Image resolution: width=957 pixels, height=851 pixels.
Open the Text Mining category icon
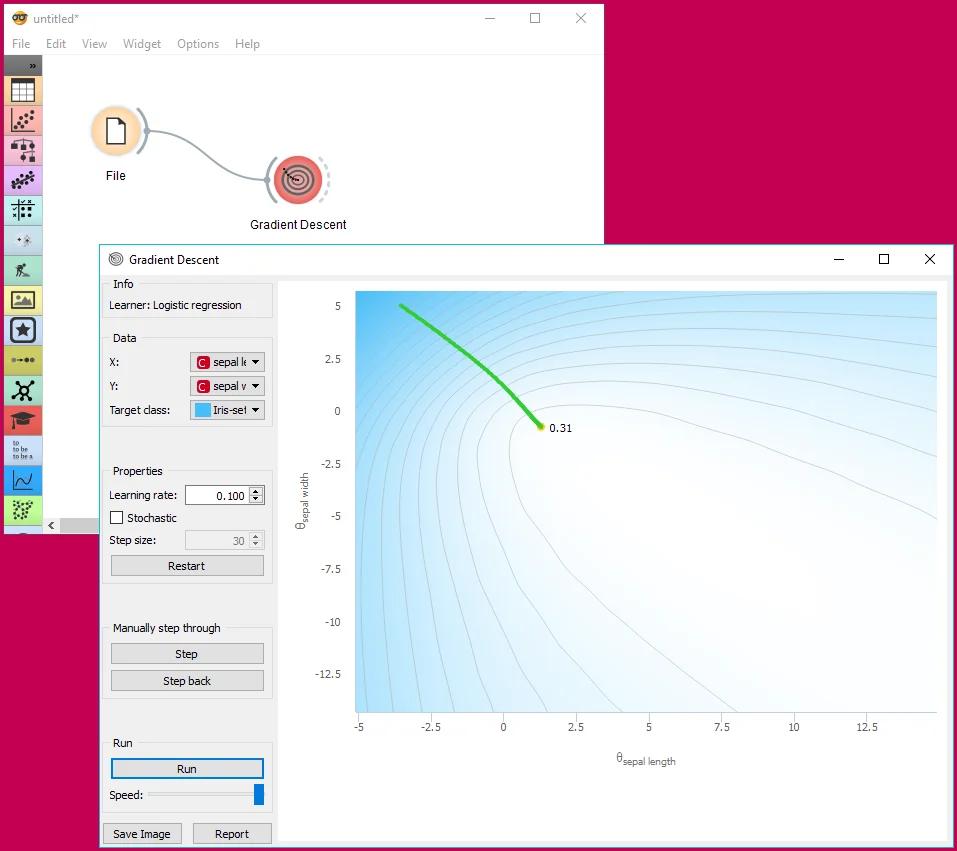point(22,450)
